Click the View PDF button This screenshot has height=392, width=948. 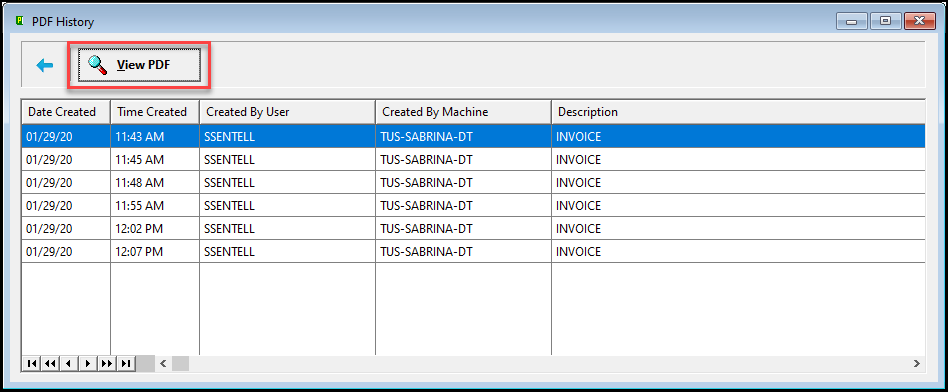[139, 65]
